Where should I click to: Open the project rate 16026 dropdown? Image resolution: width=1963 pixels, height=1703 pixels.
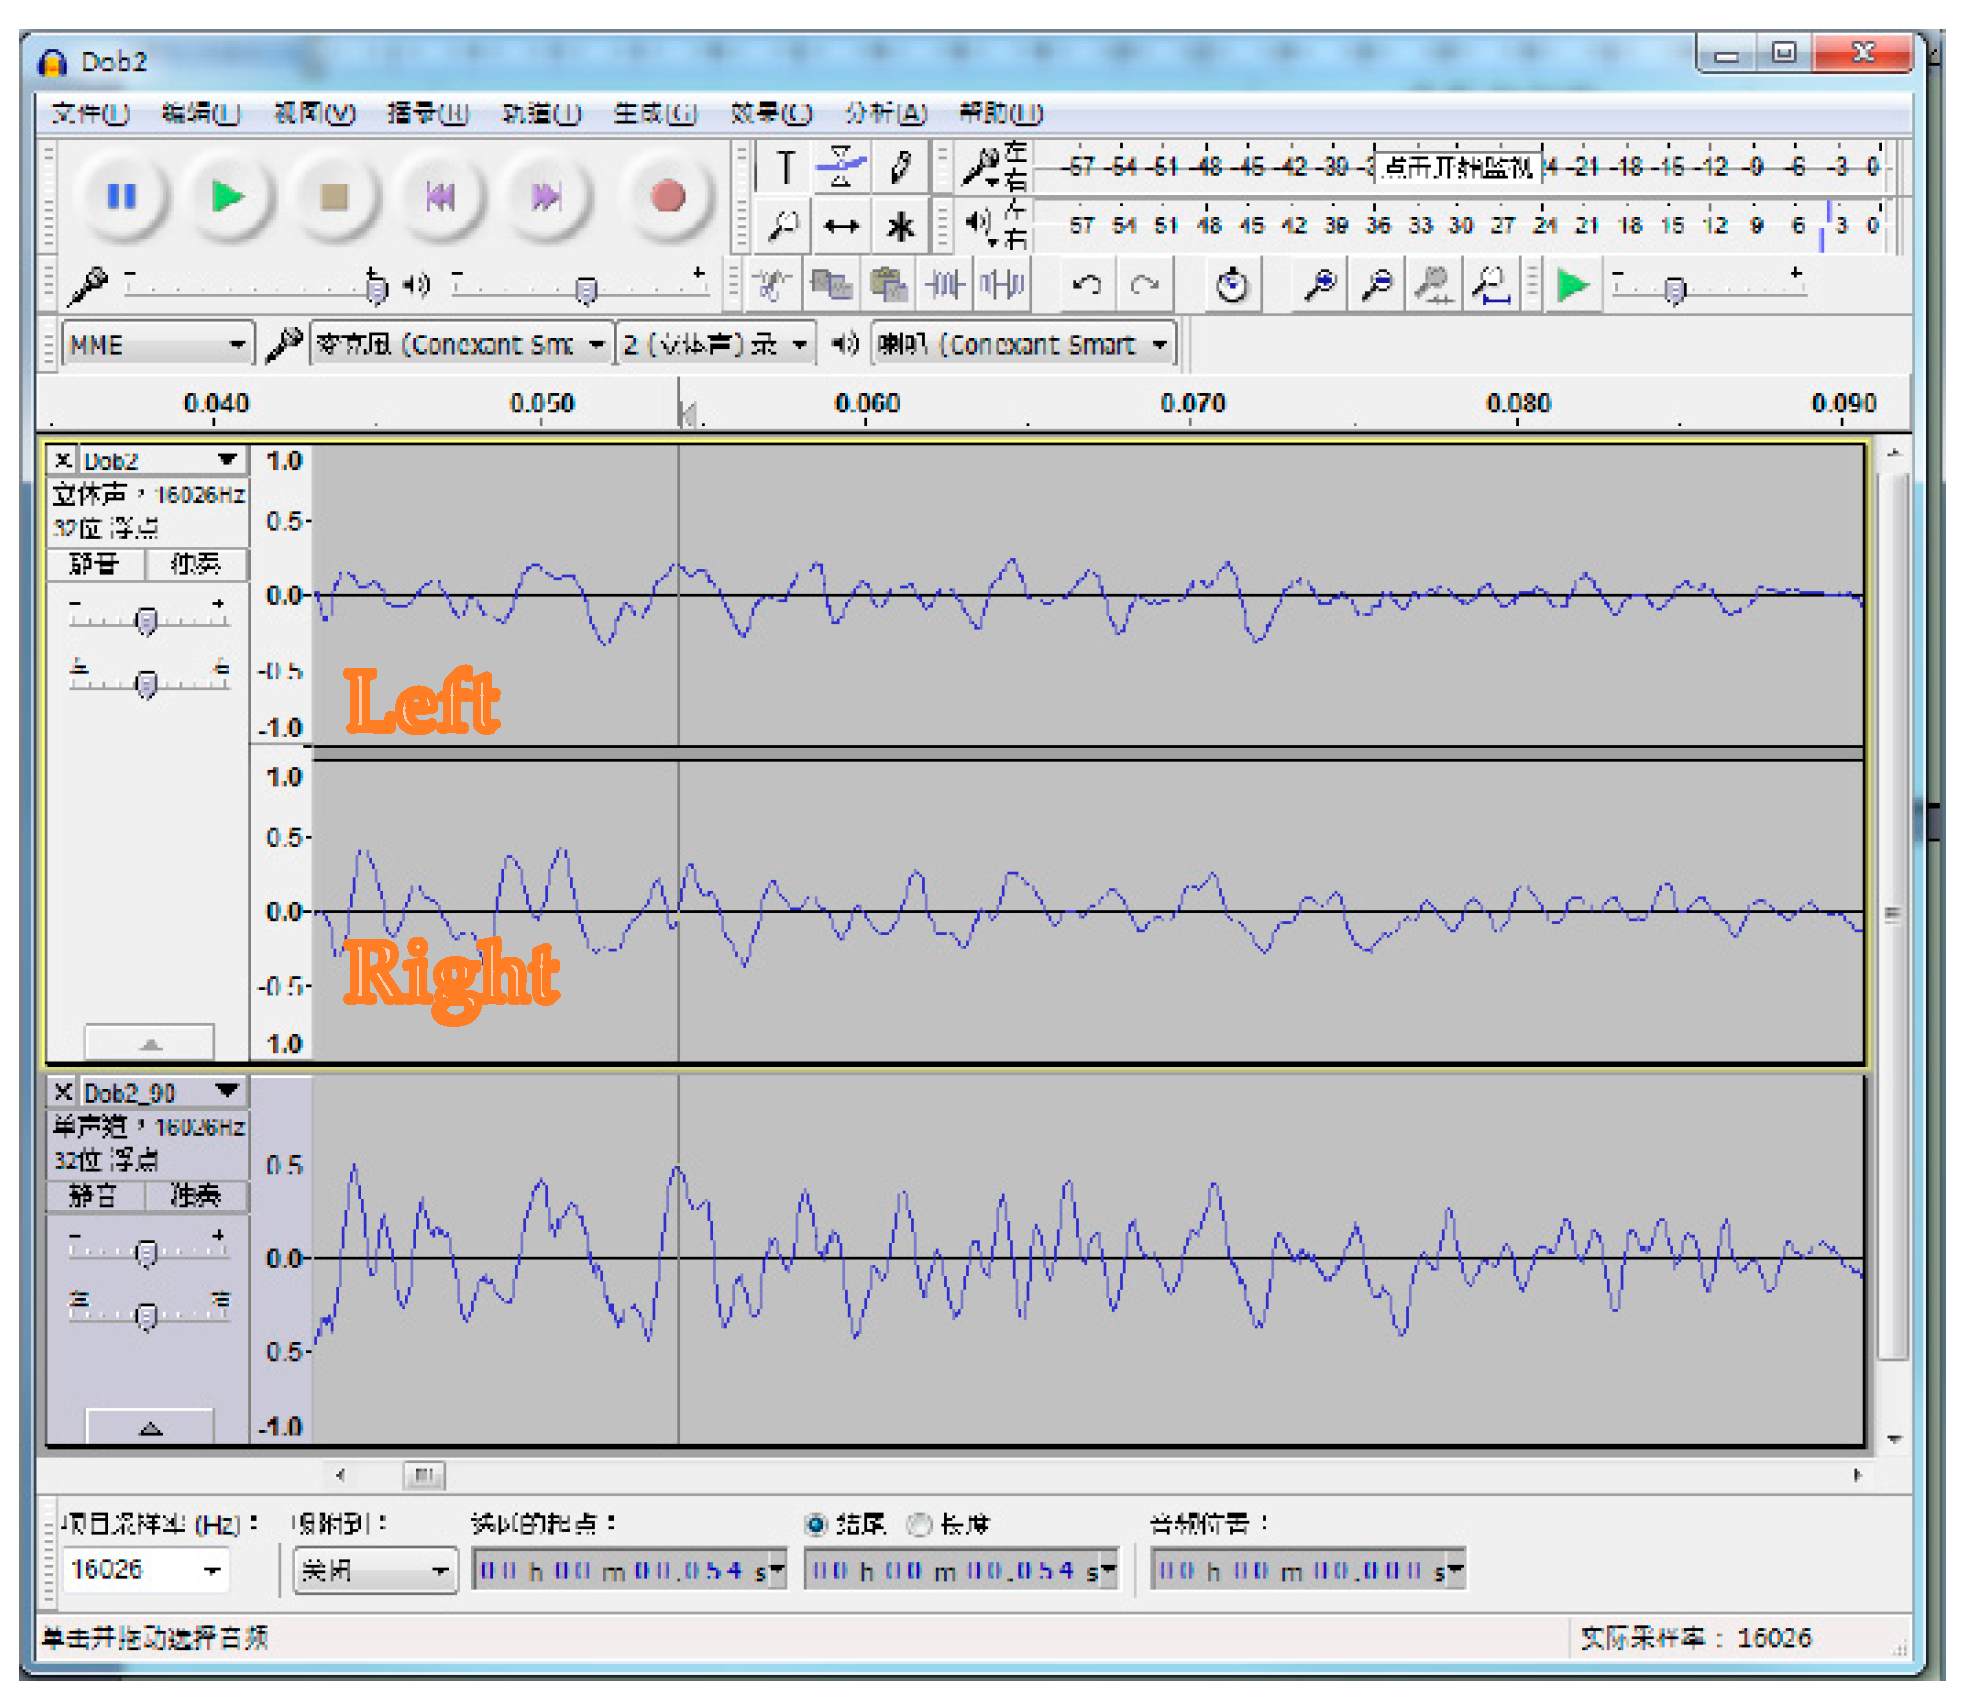(212, 1570)
